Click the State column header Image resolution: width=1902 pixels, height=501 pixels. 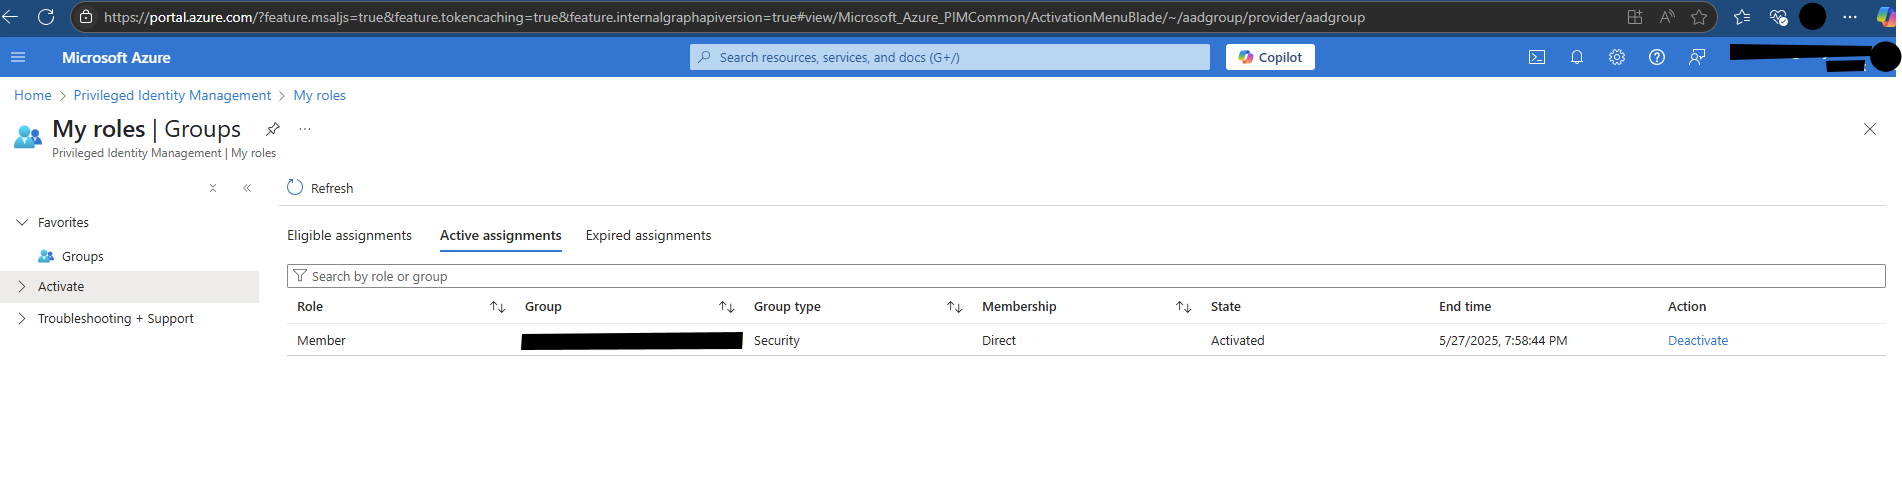[x=1226, y=307]
